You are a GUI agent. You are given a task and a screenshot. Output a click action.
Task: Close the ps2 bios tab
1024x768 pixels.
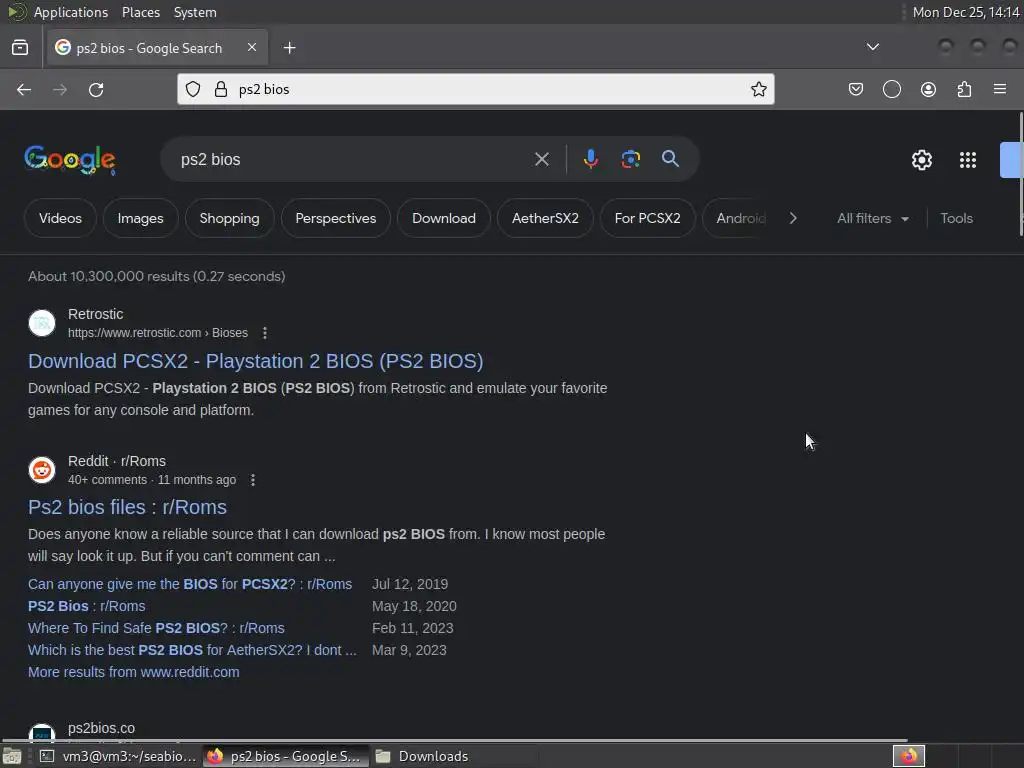point(252,47)
